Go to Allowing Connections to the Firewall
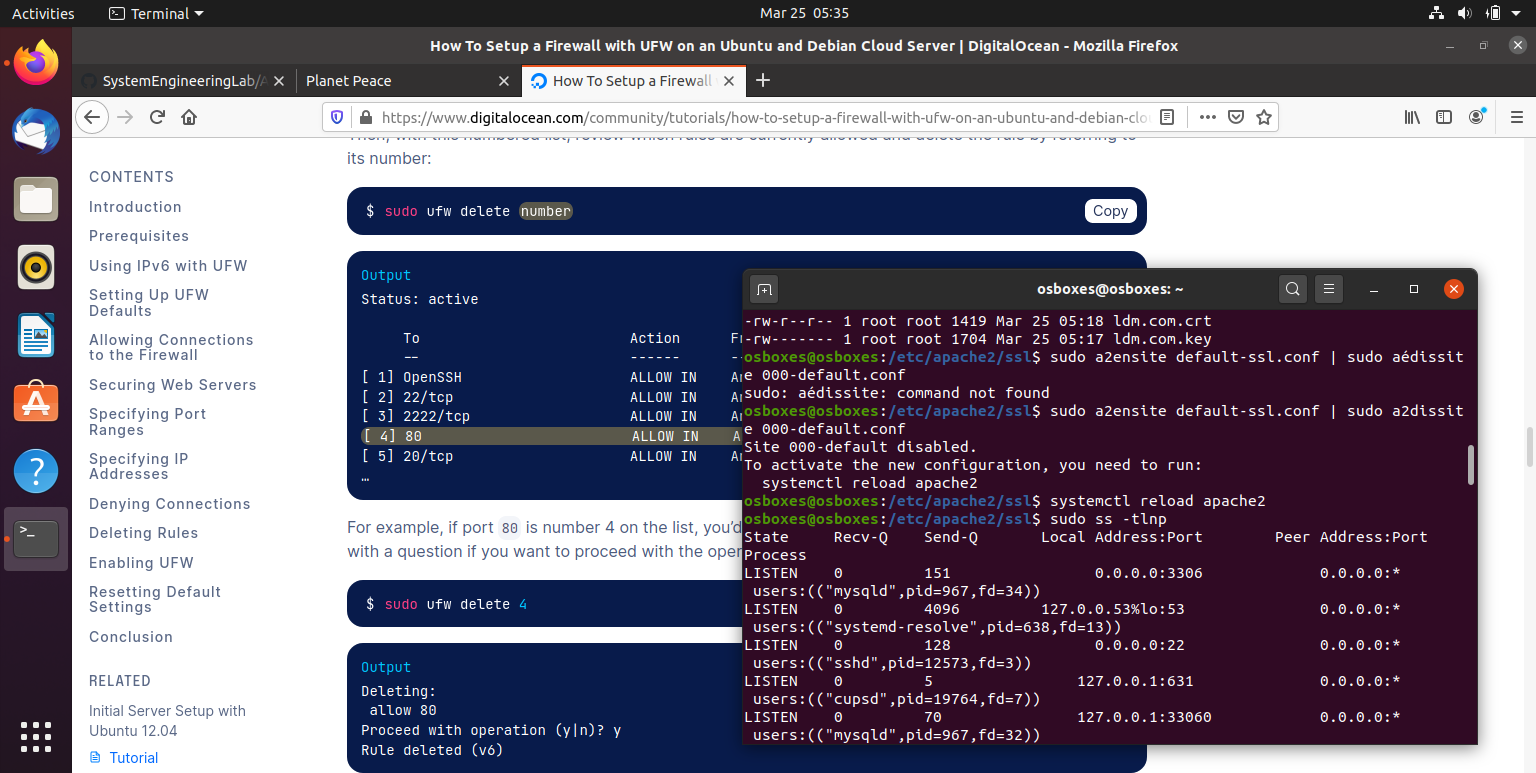Screen dimensions: 1536x773 coord(171,347)
